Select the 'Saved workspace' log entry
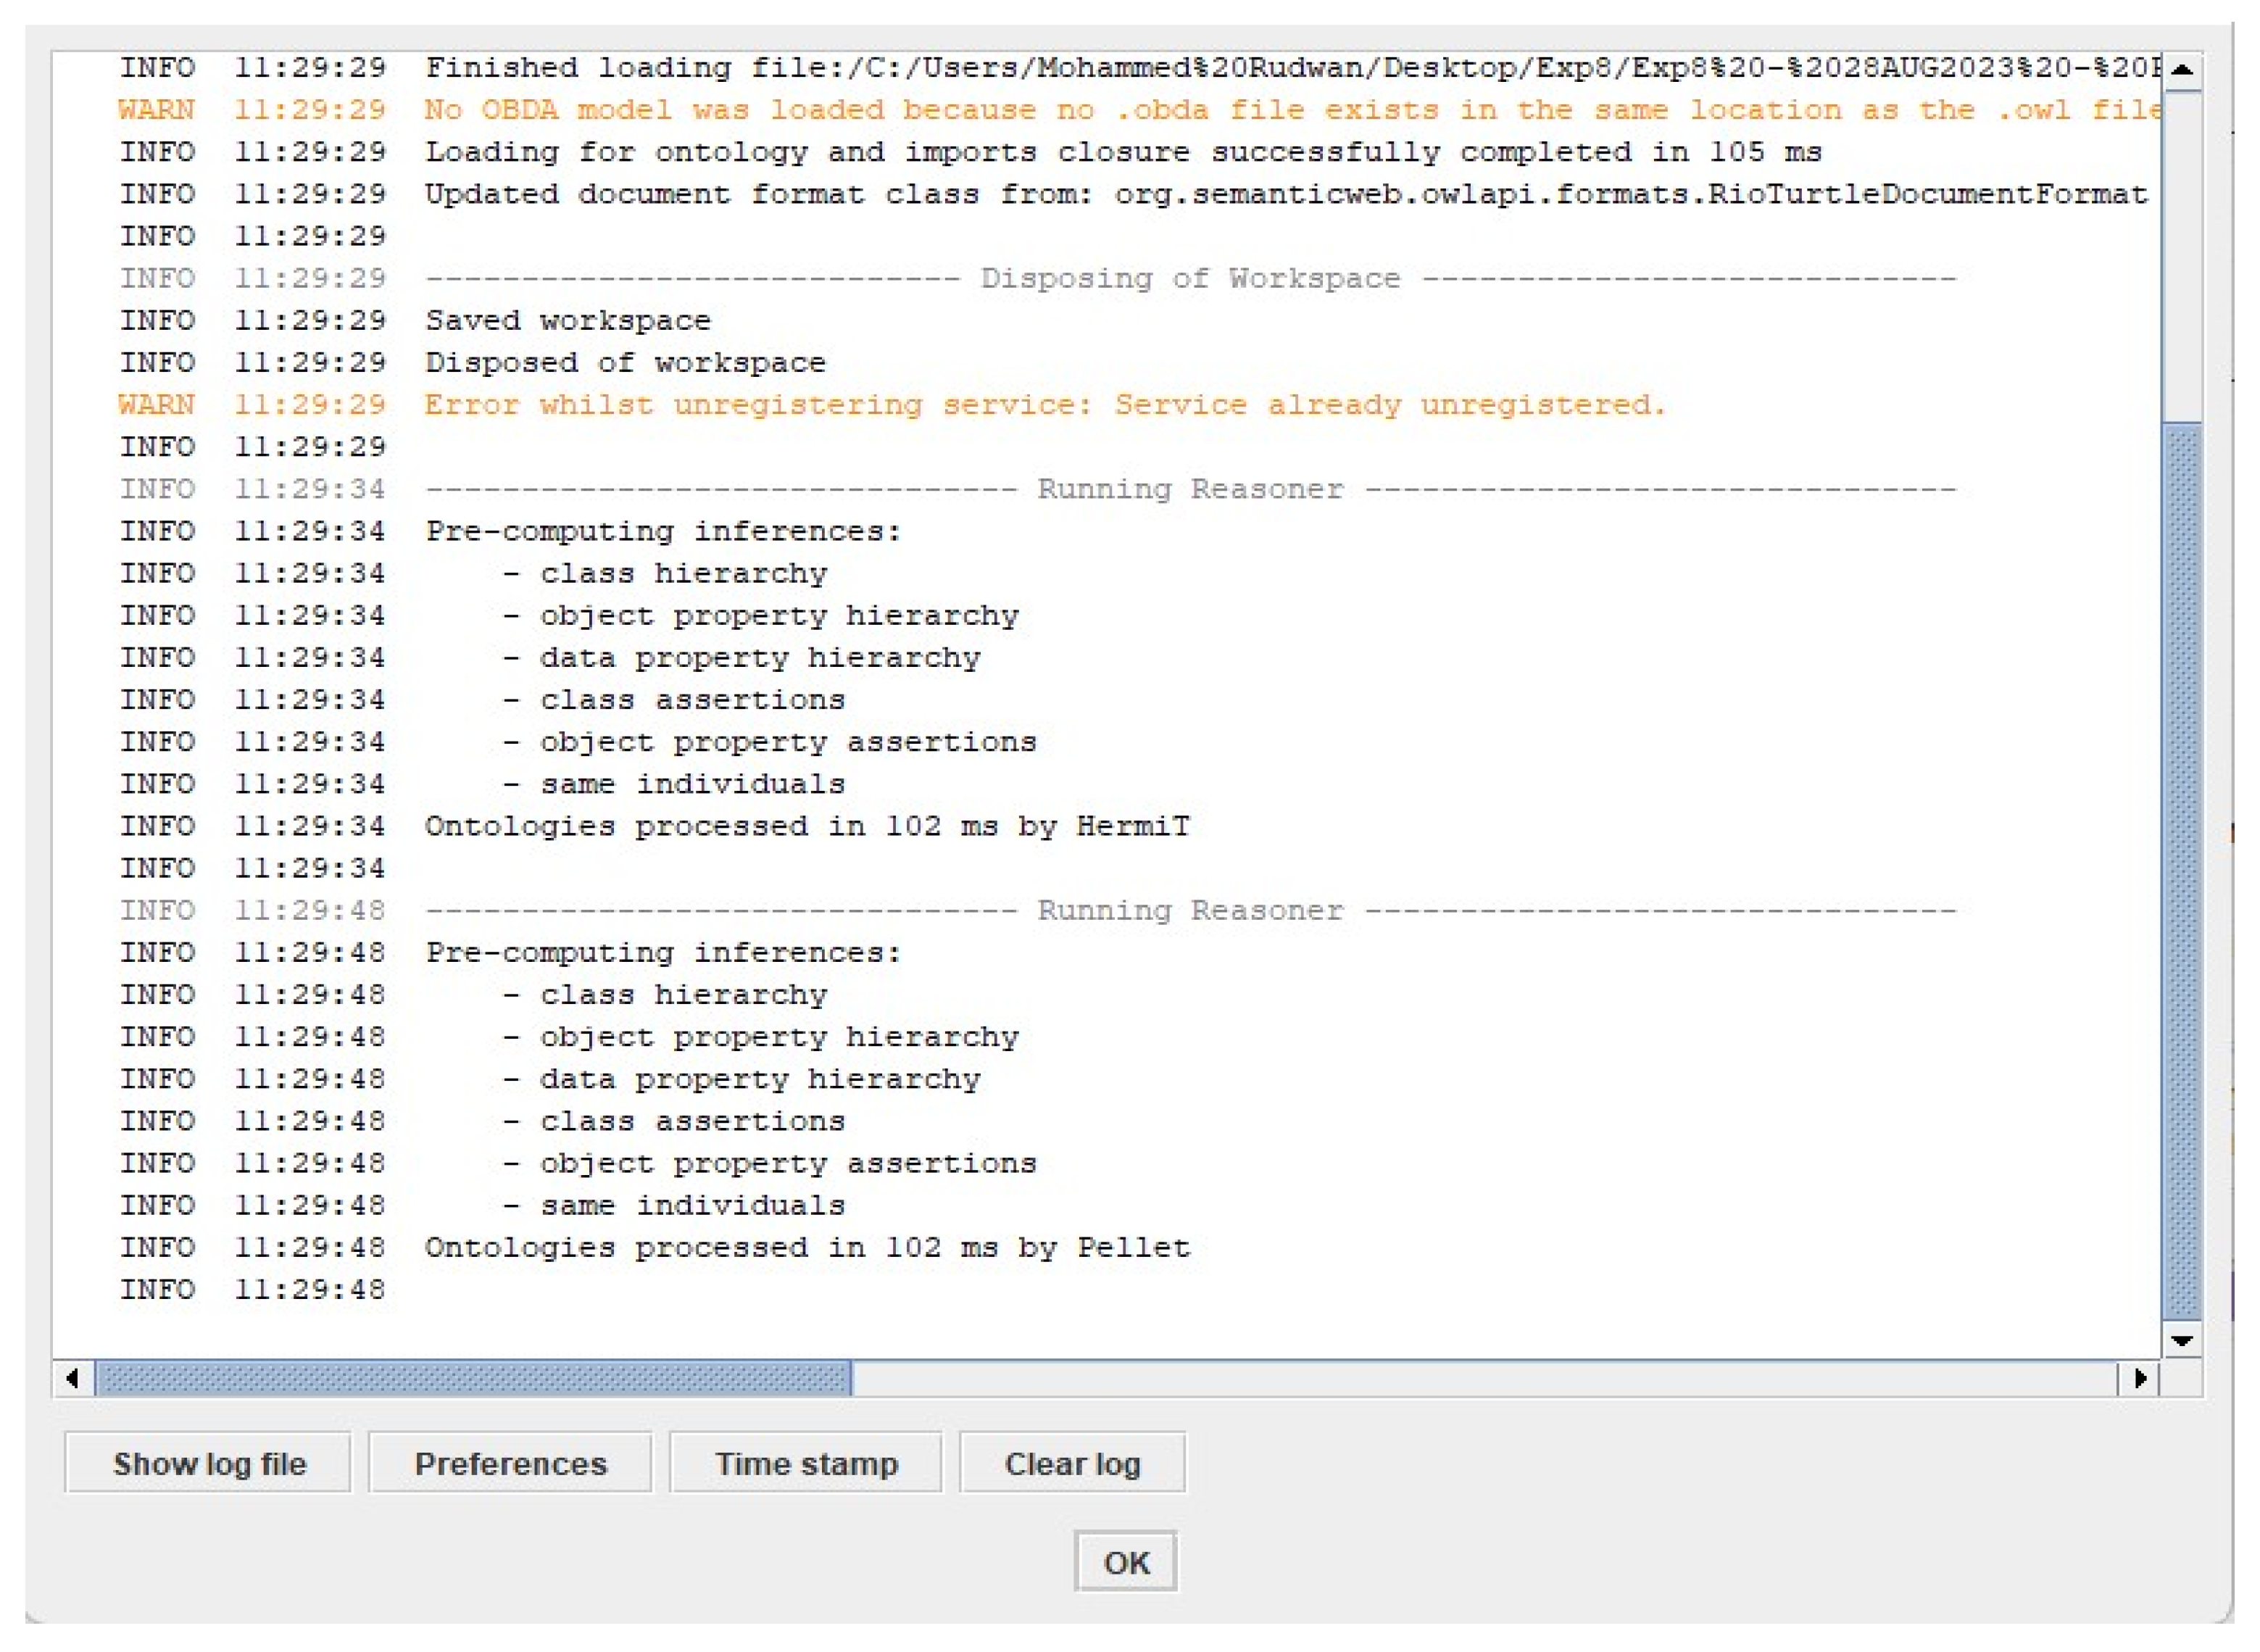Image resolution: width=2260 pixels, height=1652 pixels. click(568, 320)
